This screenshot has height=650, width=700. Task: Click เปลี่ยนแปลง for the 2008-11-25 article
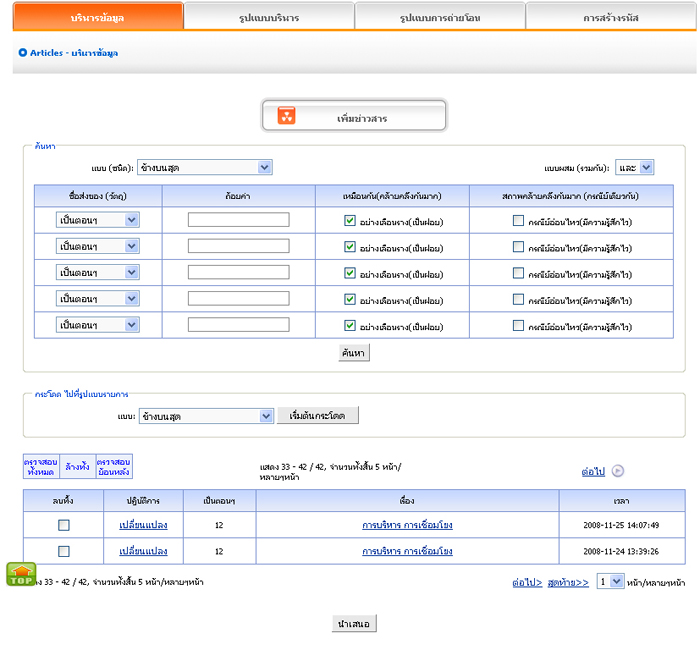[143, 525]
